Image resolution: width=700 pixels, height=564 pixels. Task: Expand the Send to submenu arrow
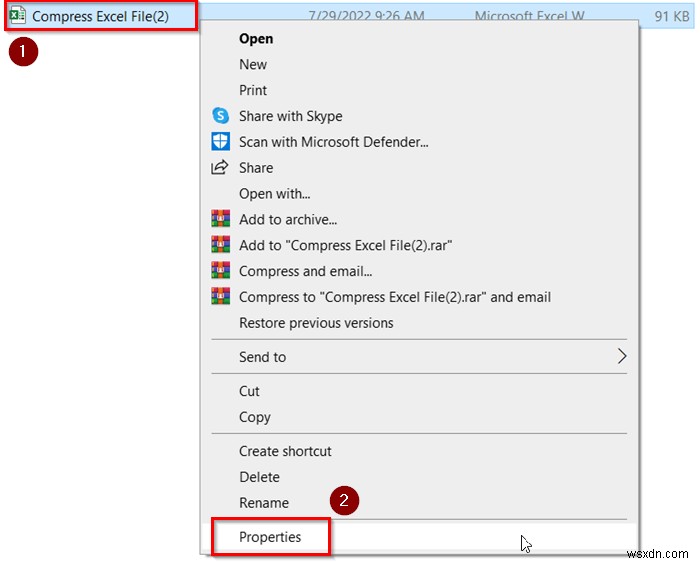[622, 356]
